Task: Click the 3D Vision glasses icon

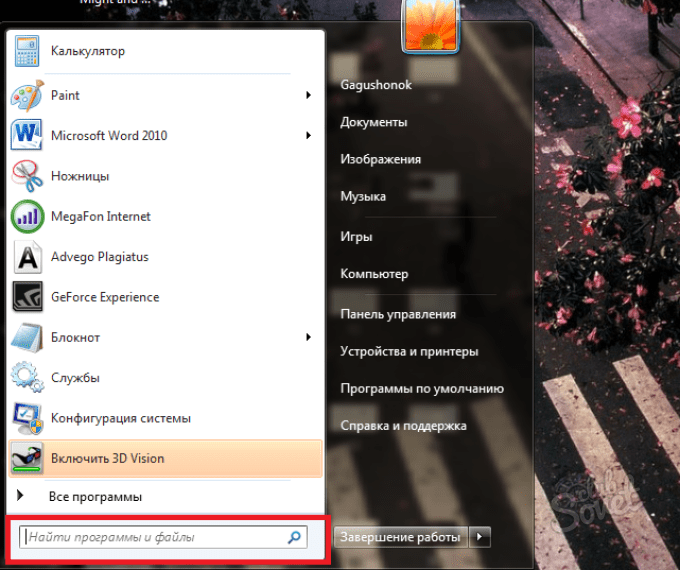Action: [27, 458]
